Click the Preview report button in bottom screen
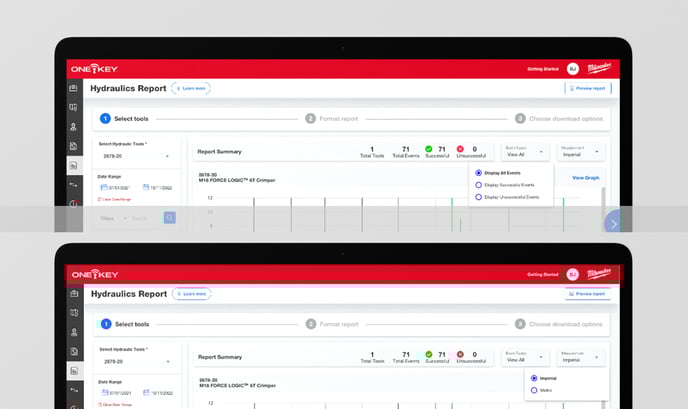688x409 pixels. pyautogui.click(x=588, y=294)
